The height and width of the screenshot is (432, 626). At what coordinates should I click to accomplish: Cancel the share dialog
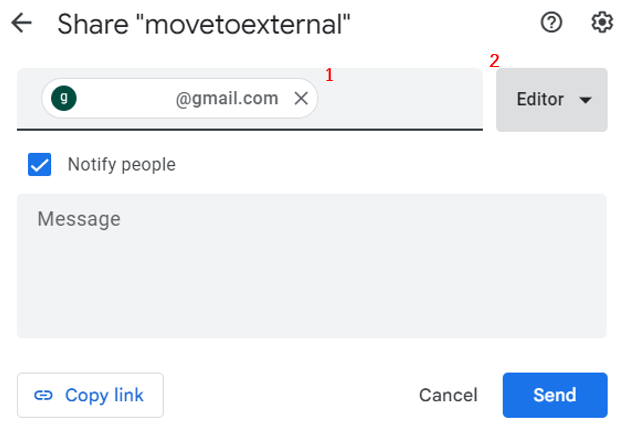point(448,395)
